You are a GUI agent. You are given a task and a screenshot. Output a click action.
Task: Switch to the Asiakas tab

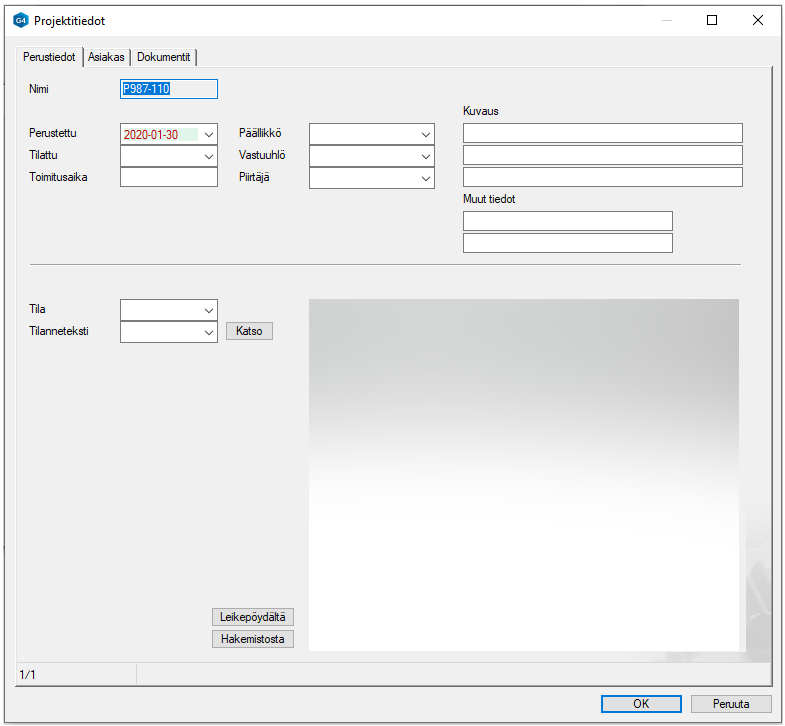[x=106, y=57]
